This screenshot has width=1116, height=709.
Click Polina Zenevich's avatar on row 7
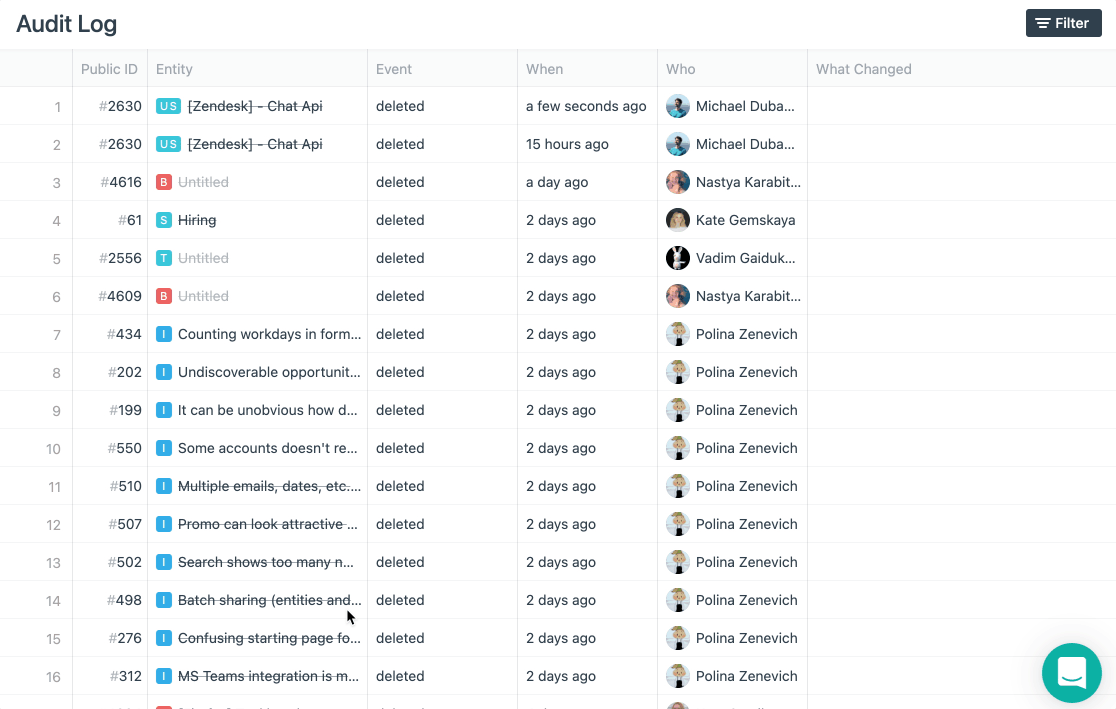tap(678, 334)
